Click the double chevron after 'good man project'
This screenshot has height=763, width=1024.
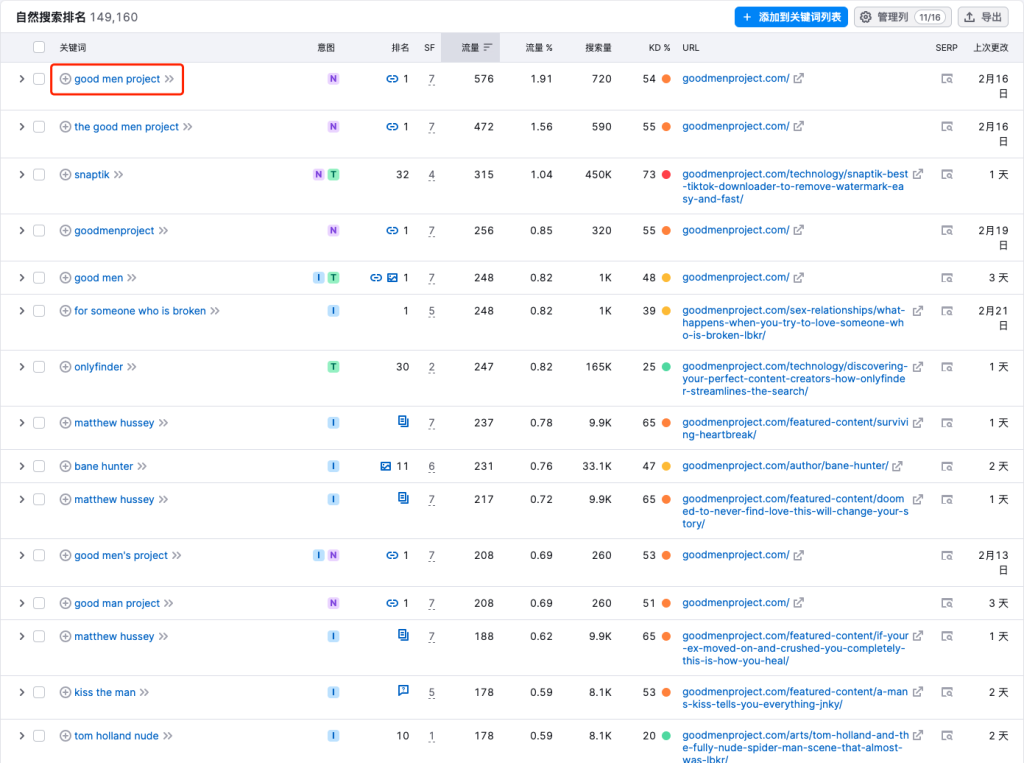pos(168,603)
